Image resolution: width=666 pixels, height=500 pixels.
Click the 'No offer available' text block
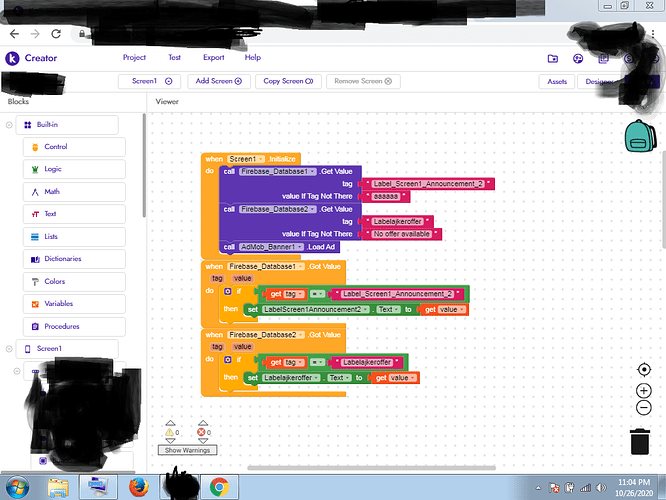click(x=401, y=234)
